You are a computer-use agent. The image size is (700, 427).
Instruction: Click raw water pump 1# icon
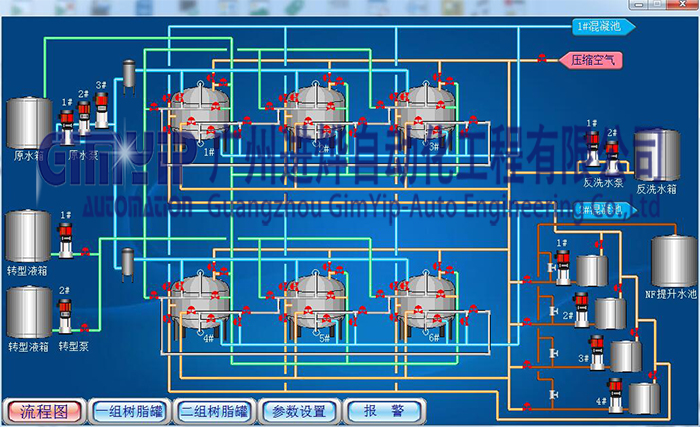coord(67,122)
